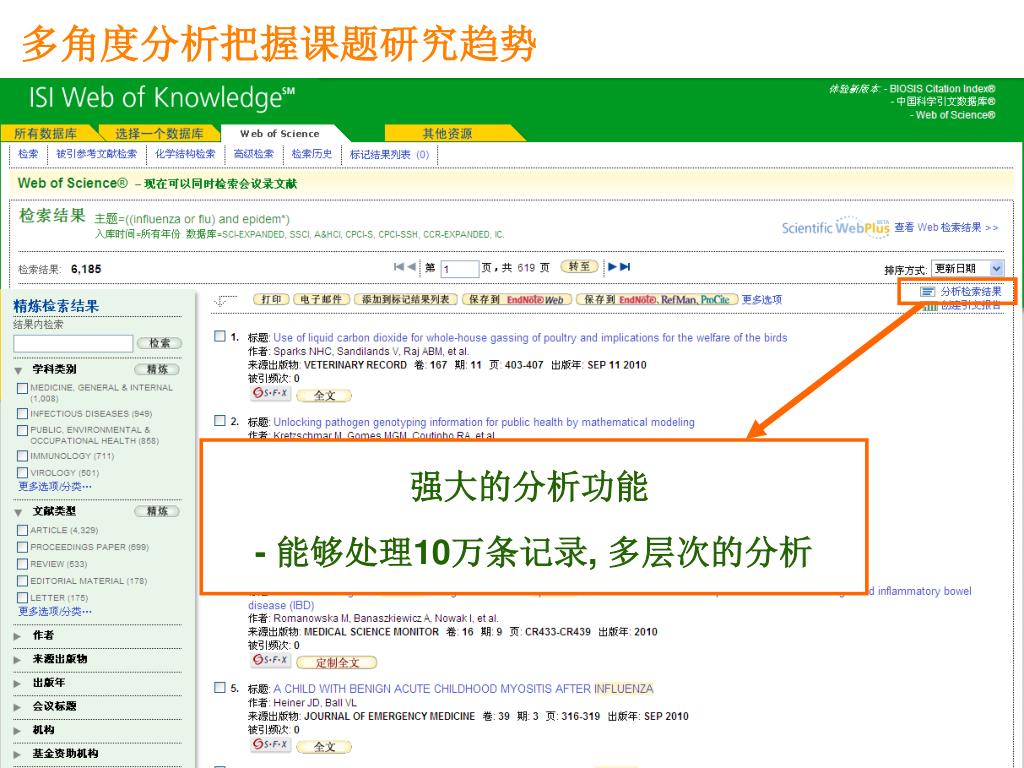Check the PROCEEDINGS PAPER document type
The height and width of the screenshot is (768, 1024).
tap(22, 547)
